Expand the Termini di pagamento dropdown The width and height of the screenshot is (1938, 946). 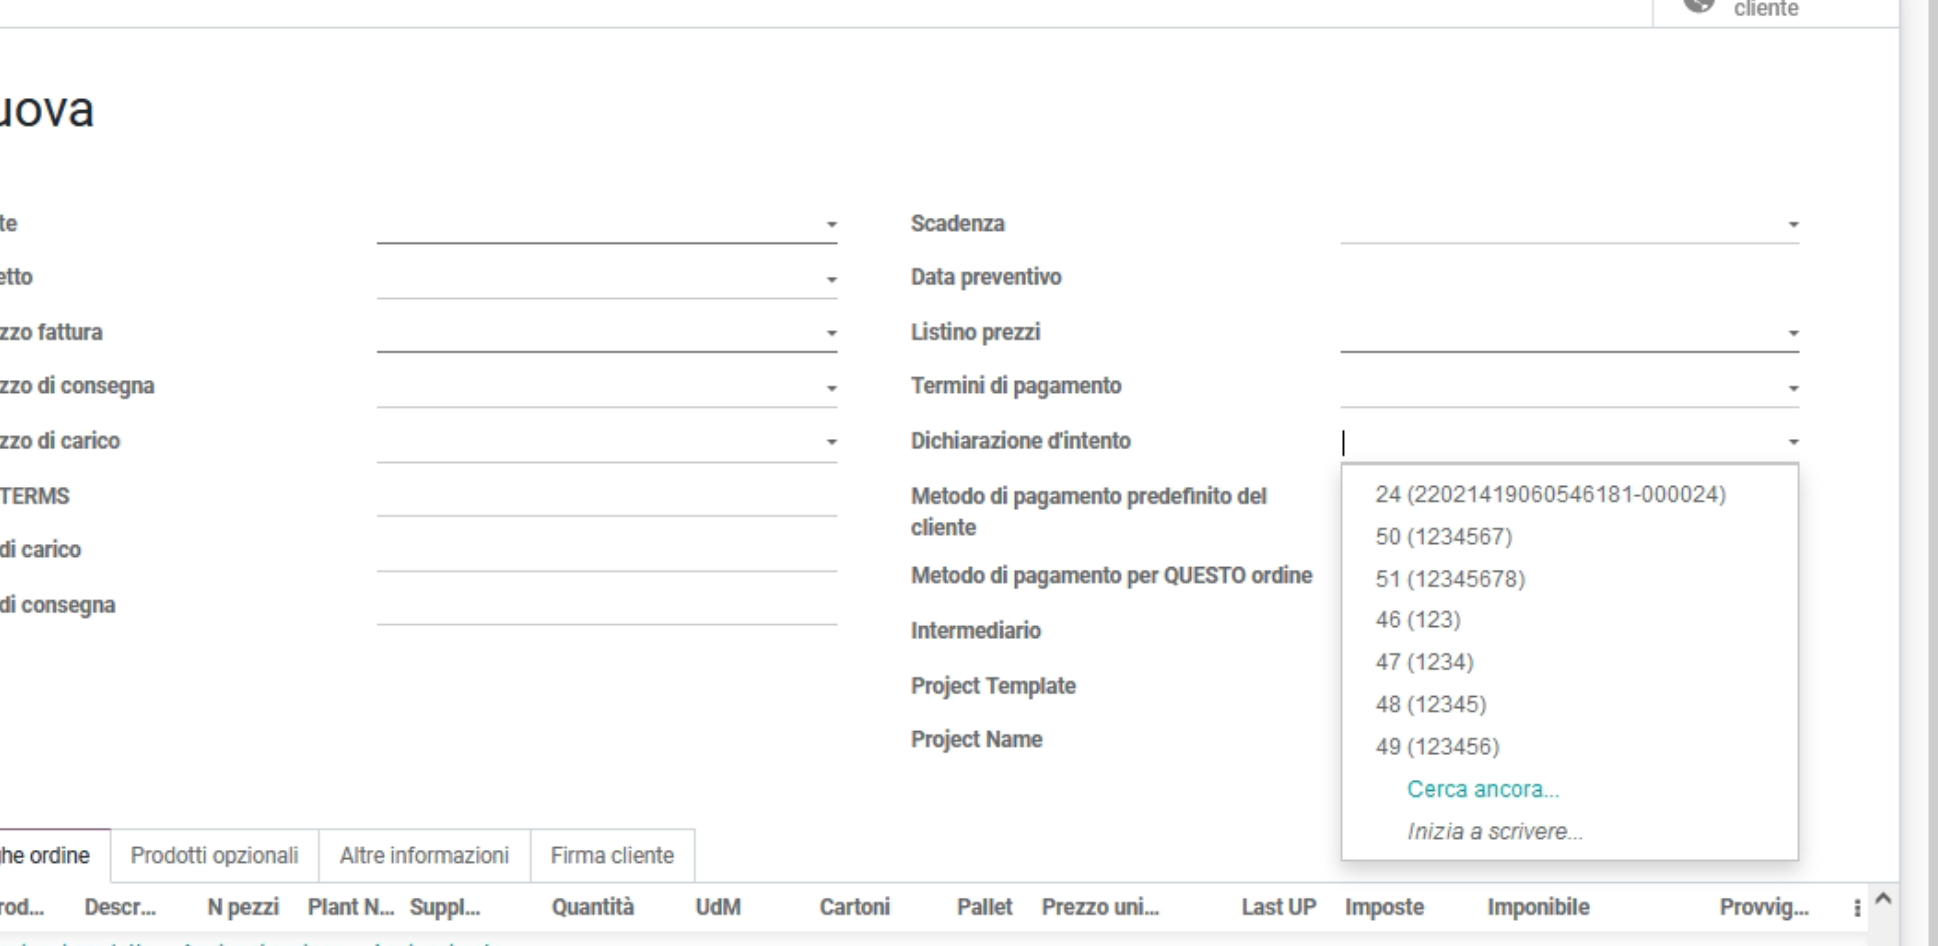click(x=1794, y=386)
